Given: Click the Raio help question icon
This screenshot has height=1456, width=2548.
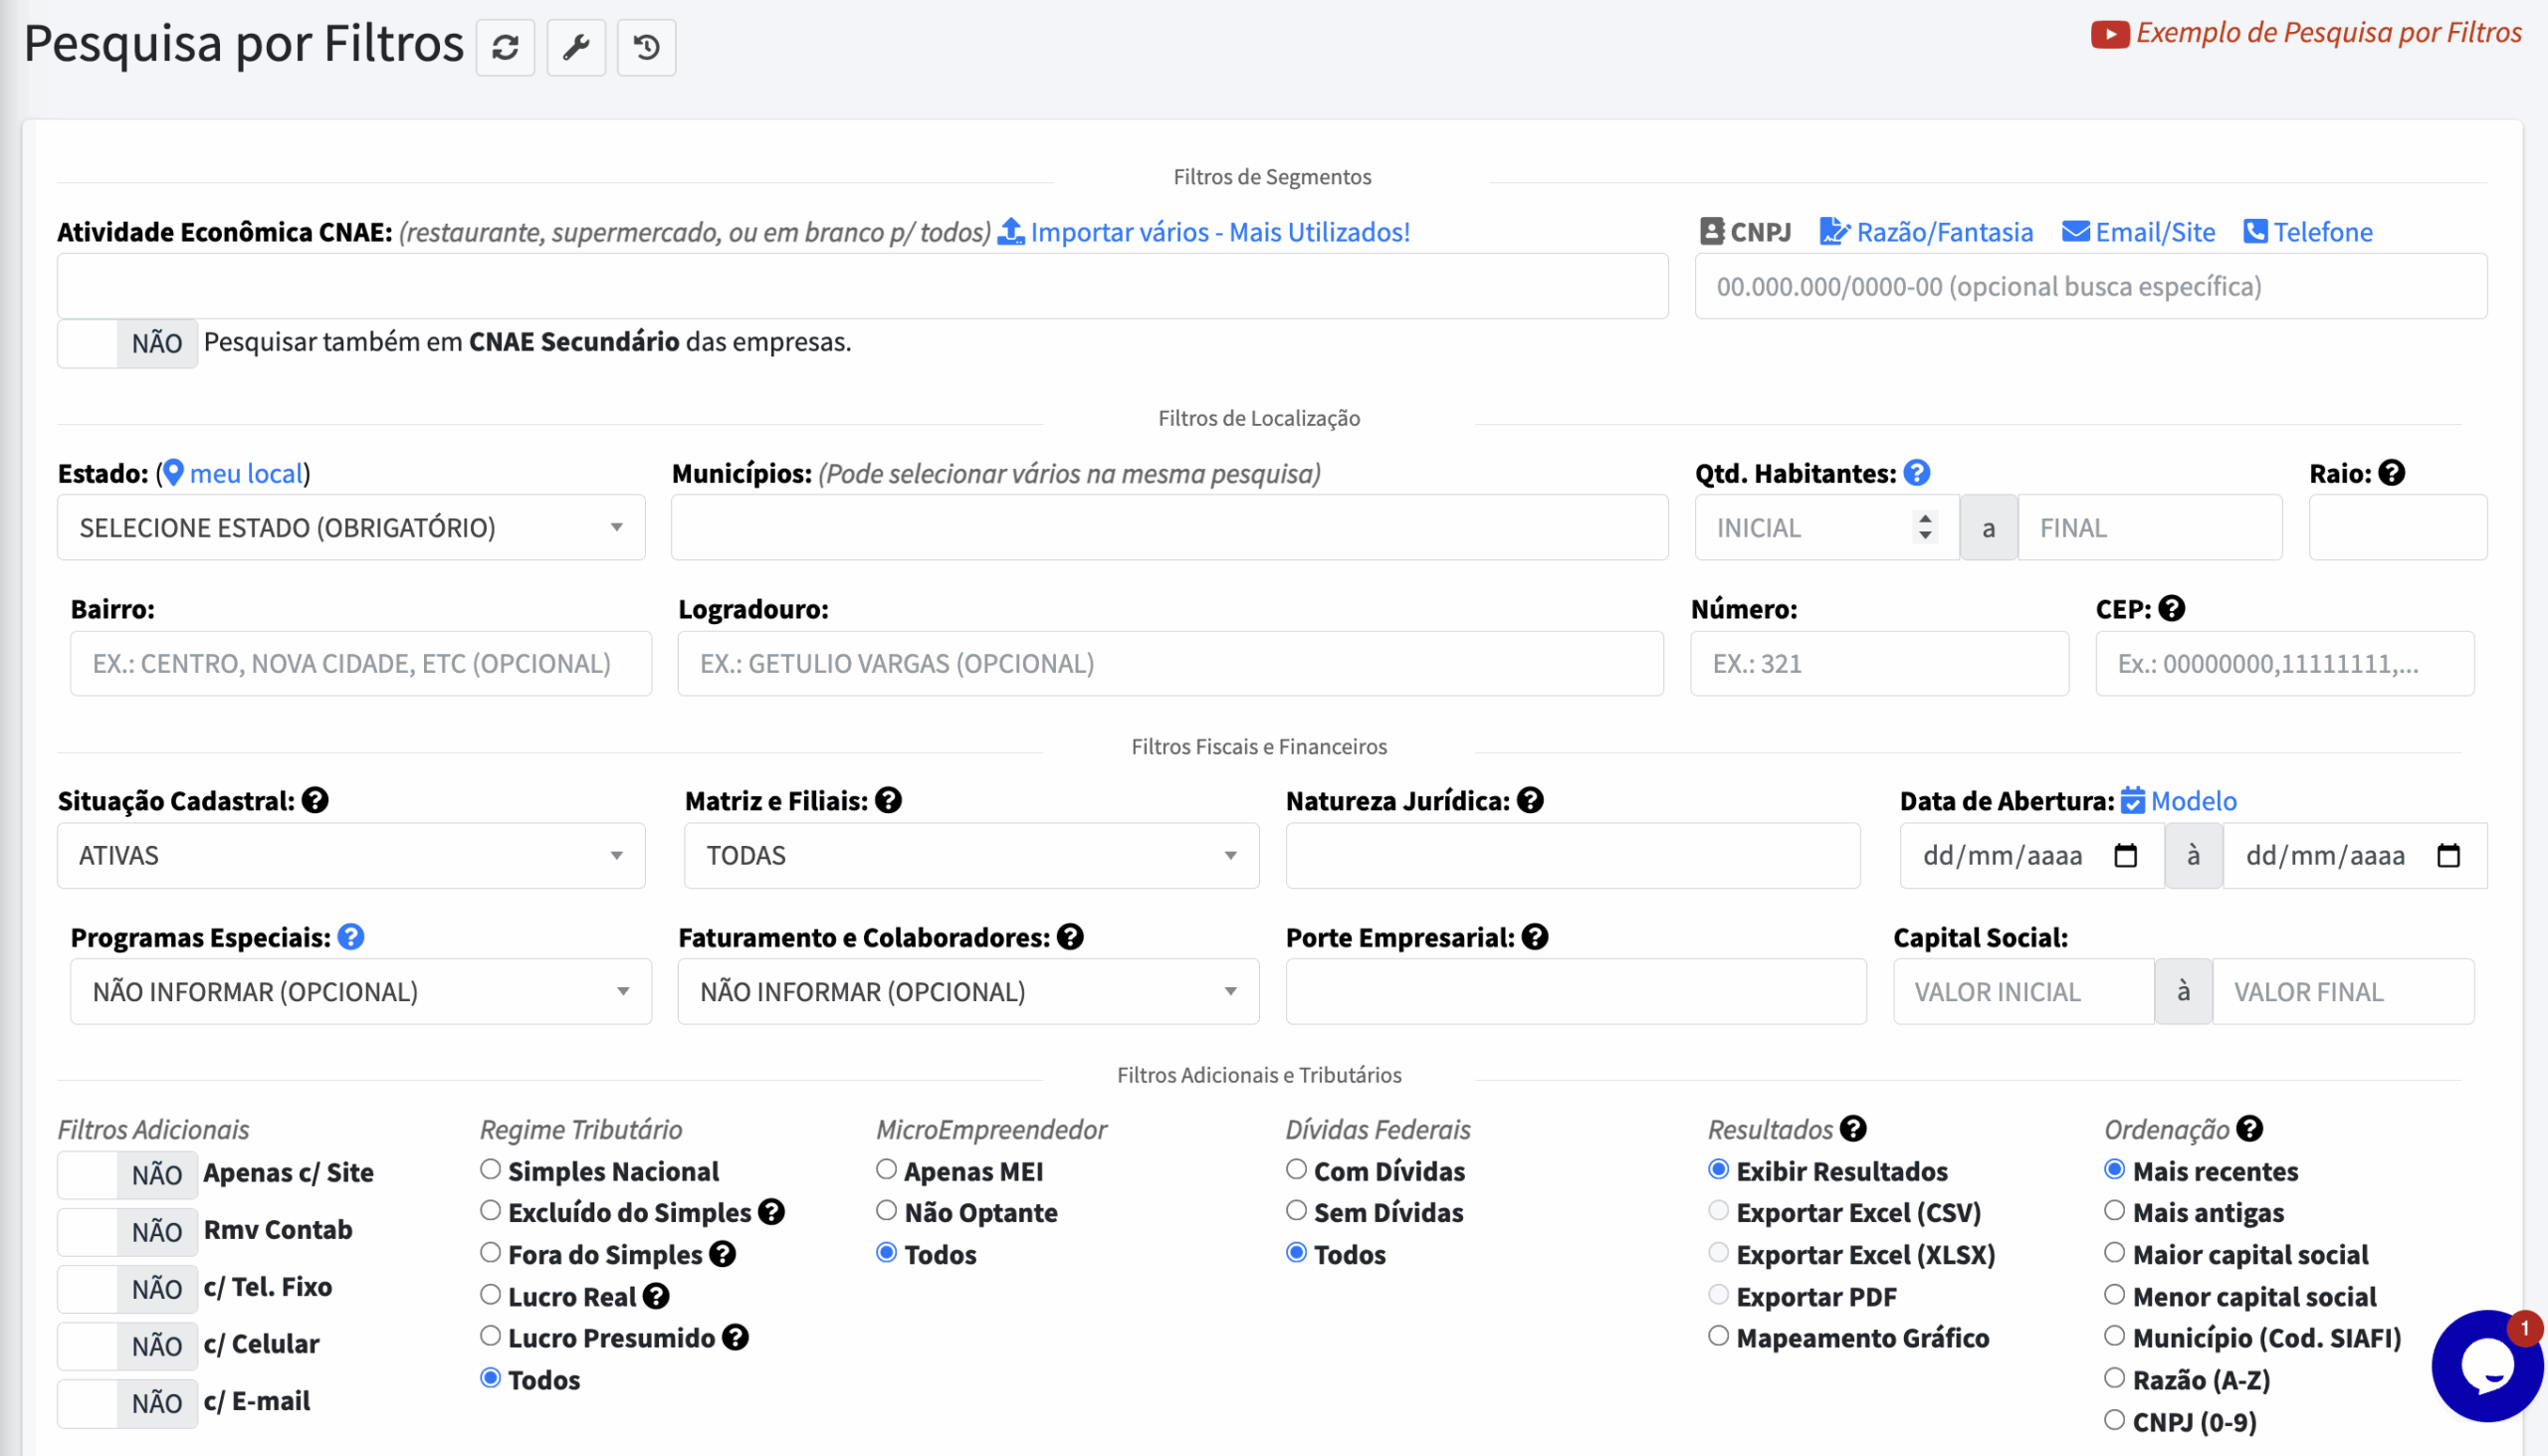Looking at the screenshot, I should (2391, 473).
